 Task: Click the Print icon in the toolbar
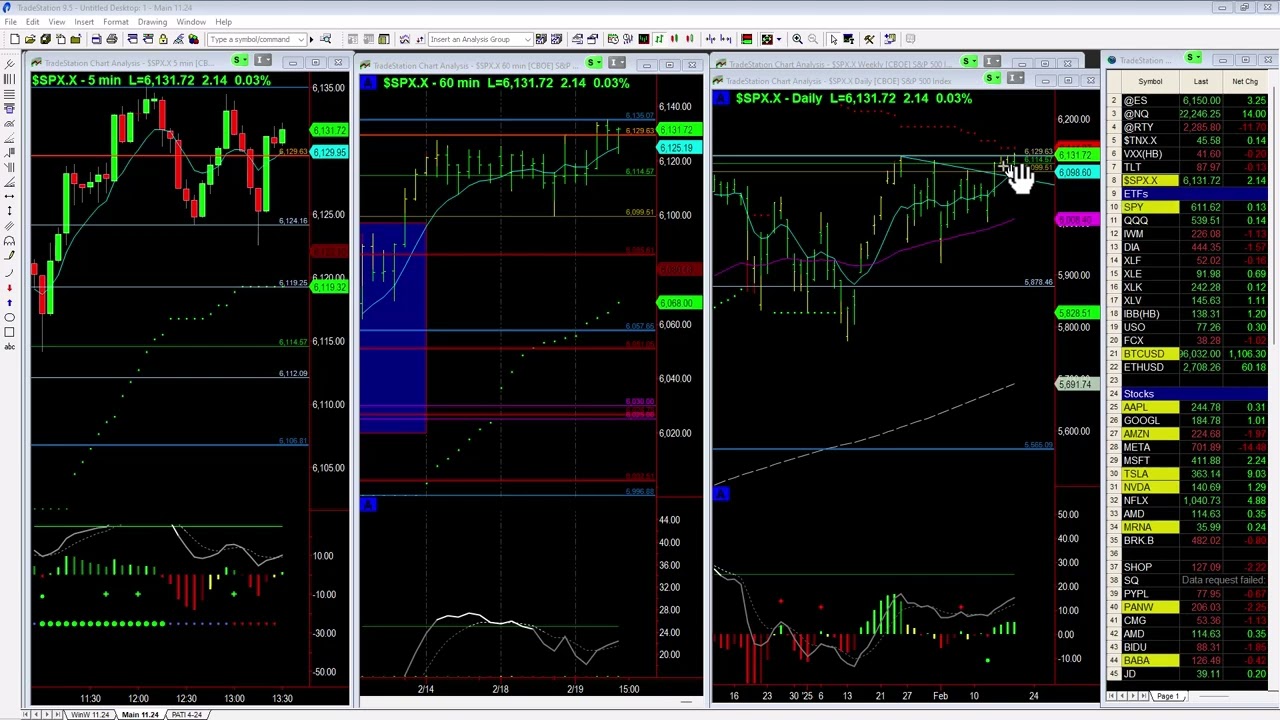111,39
